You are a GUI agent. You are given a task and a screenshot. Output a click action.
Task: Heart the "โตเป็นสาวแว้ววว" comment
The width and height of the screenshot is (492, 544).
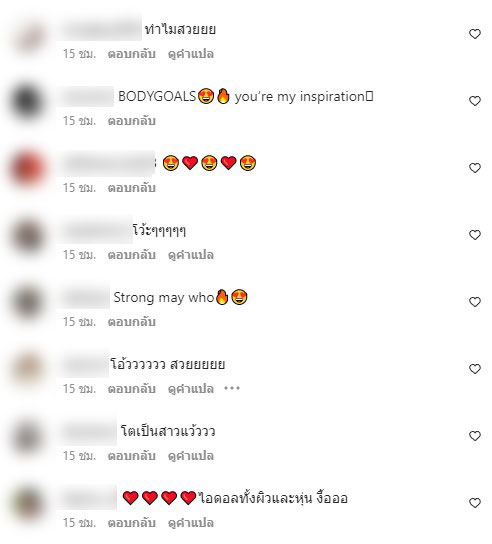coord(475,436)
